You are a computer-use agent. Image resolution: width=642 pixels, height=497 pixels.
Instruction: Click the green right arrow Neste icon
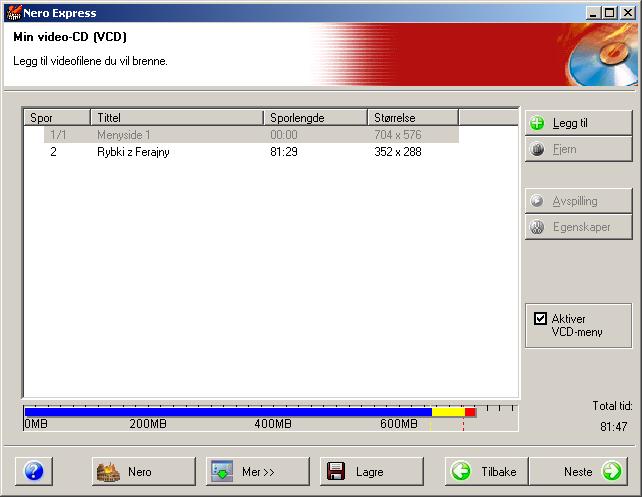click(x=611, y=471)
